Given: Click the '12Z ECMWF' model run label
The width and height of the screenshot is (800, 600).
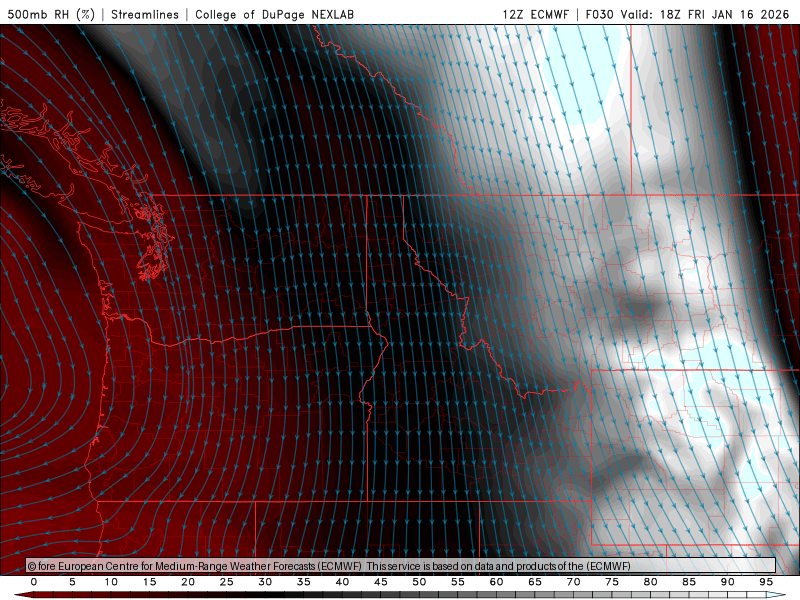Looking at the screenshot, I should click(535, 14).
